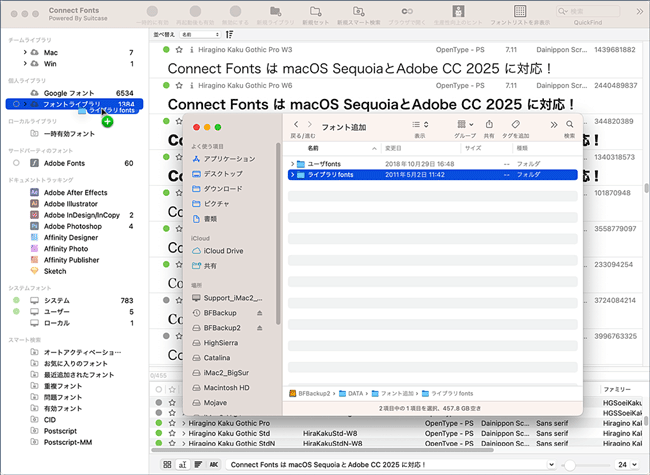Click the 新規セット folder icon

tap(316, 11)
